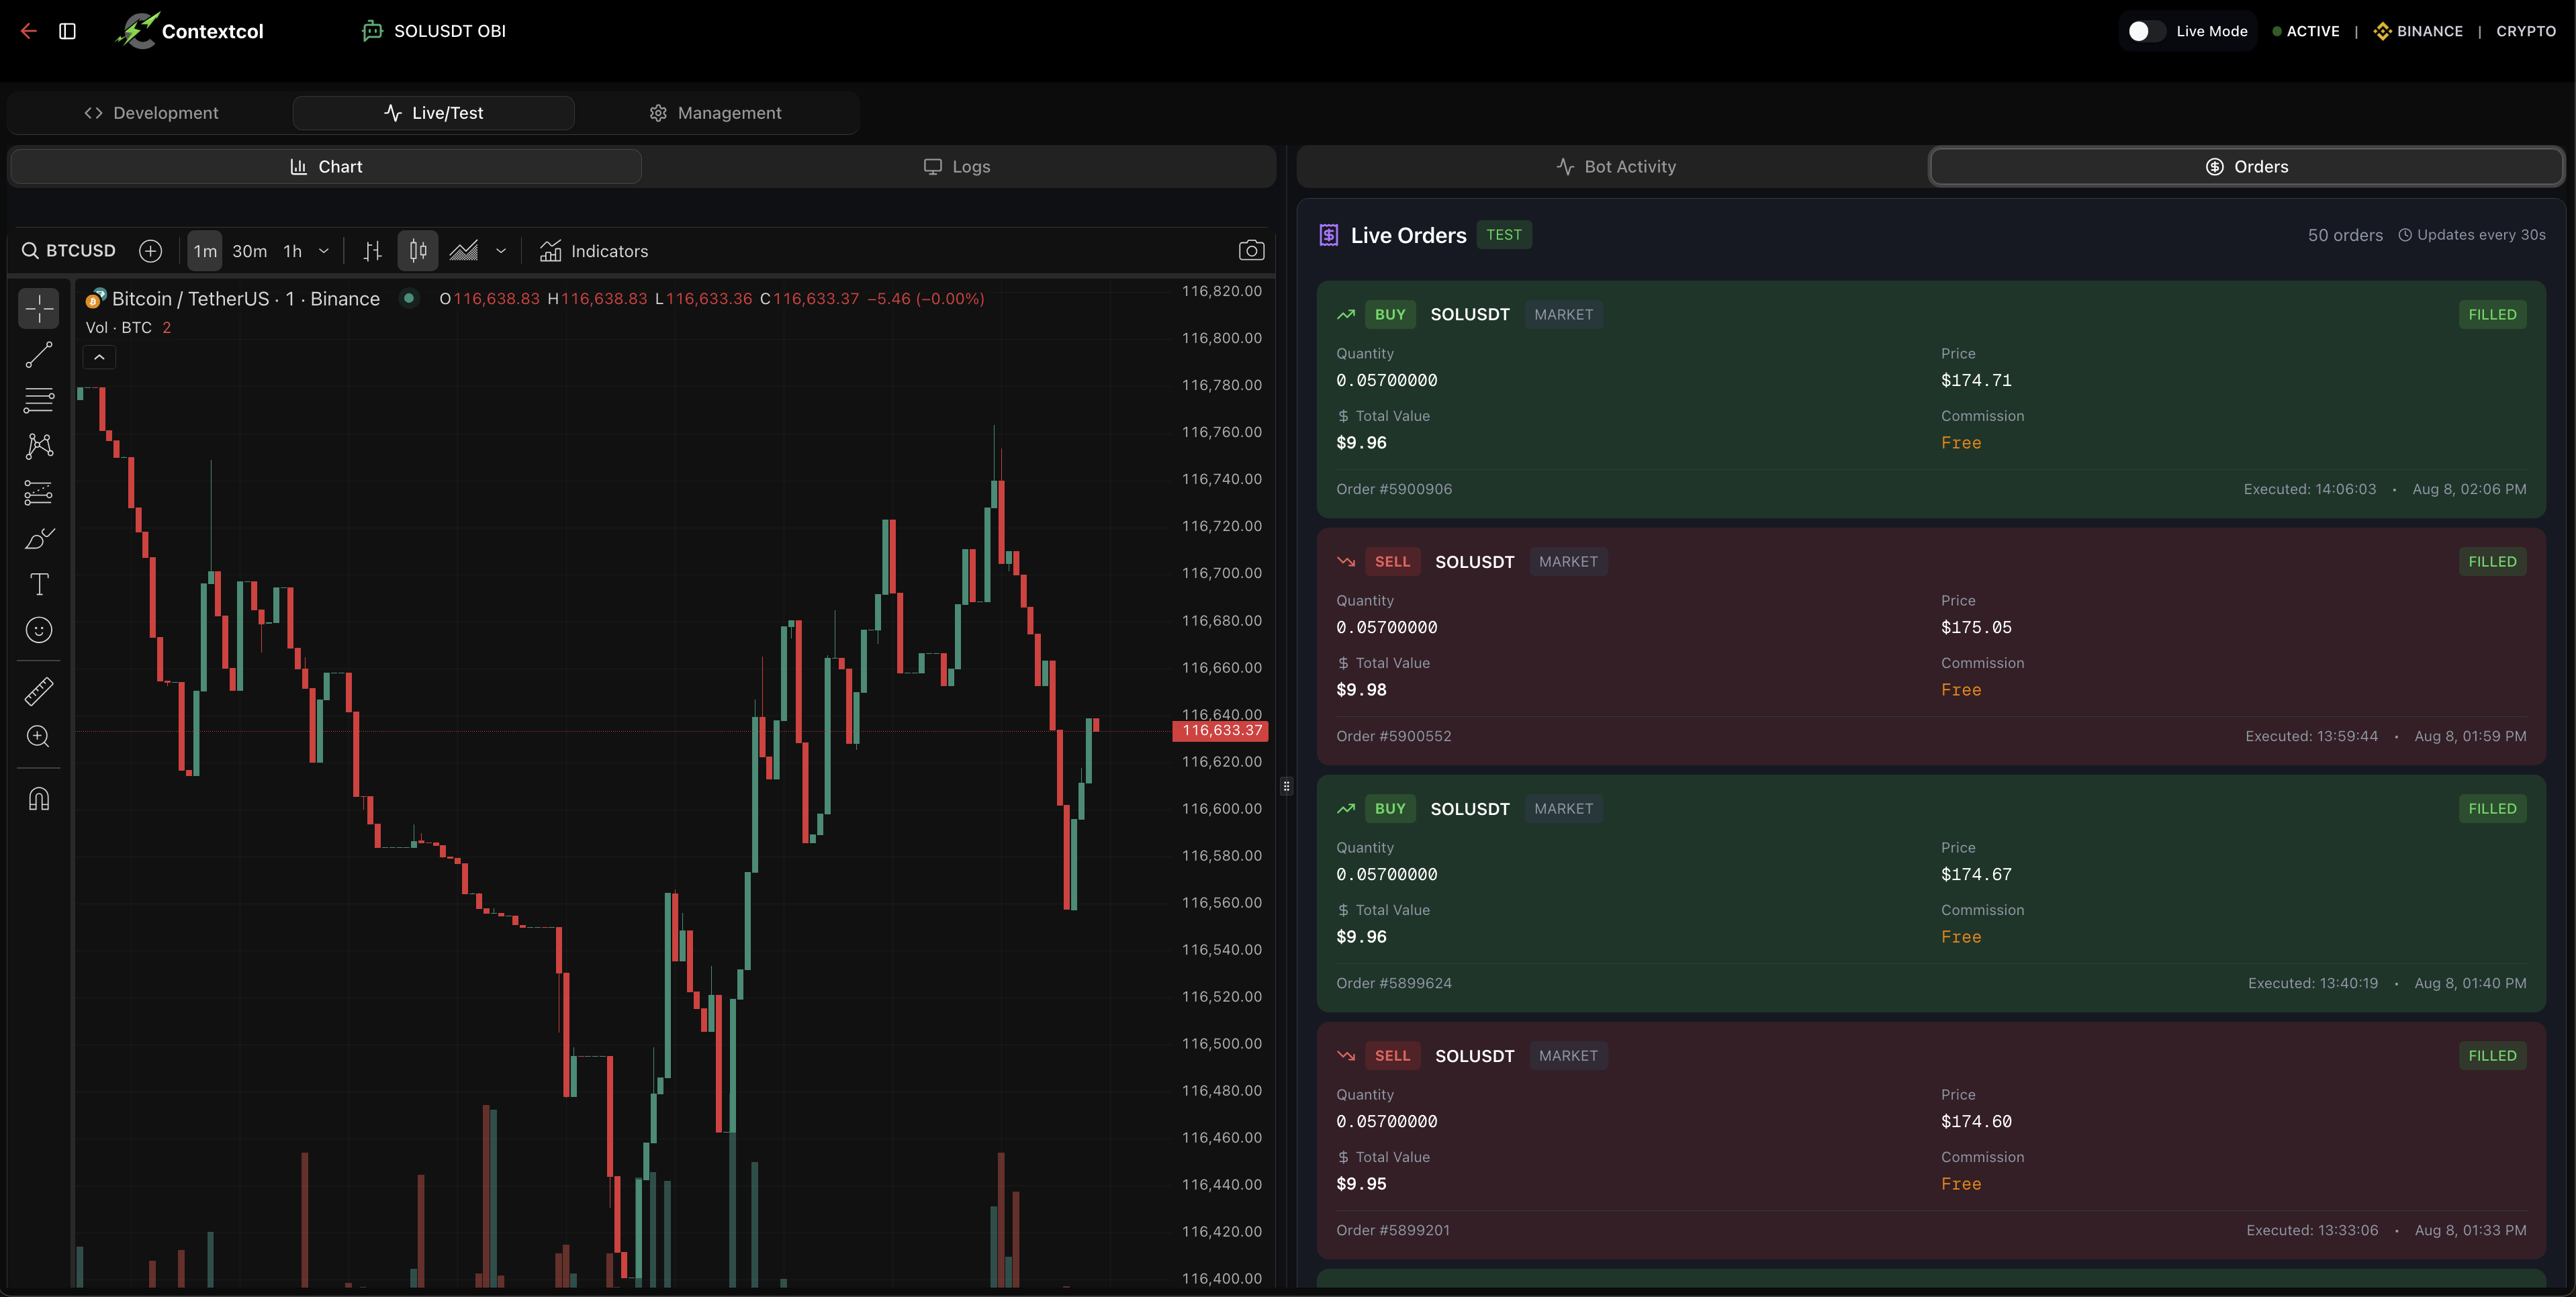Viewport: 2576px width, 1297px height.
Task: Click the SOLUSDT OBI bot icon
Action: click(372, 31)
